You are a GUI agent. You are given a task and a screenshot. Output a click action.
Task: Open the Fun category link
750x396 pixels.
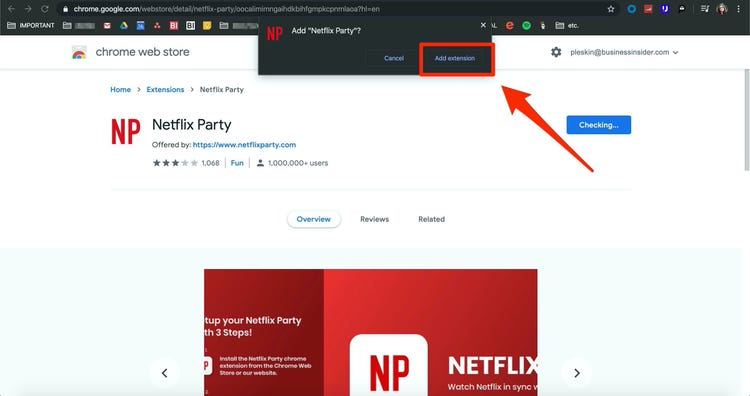(x=237, y=163)
